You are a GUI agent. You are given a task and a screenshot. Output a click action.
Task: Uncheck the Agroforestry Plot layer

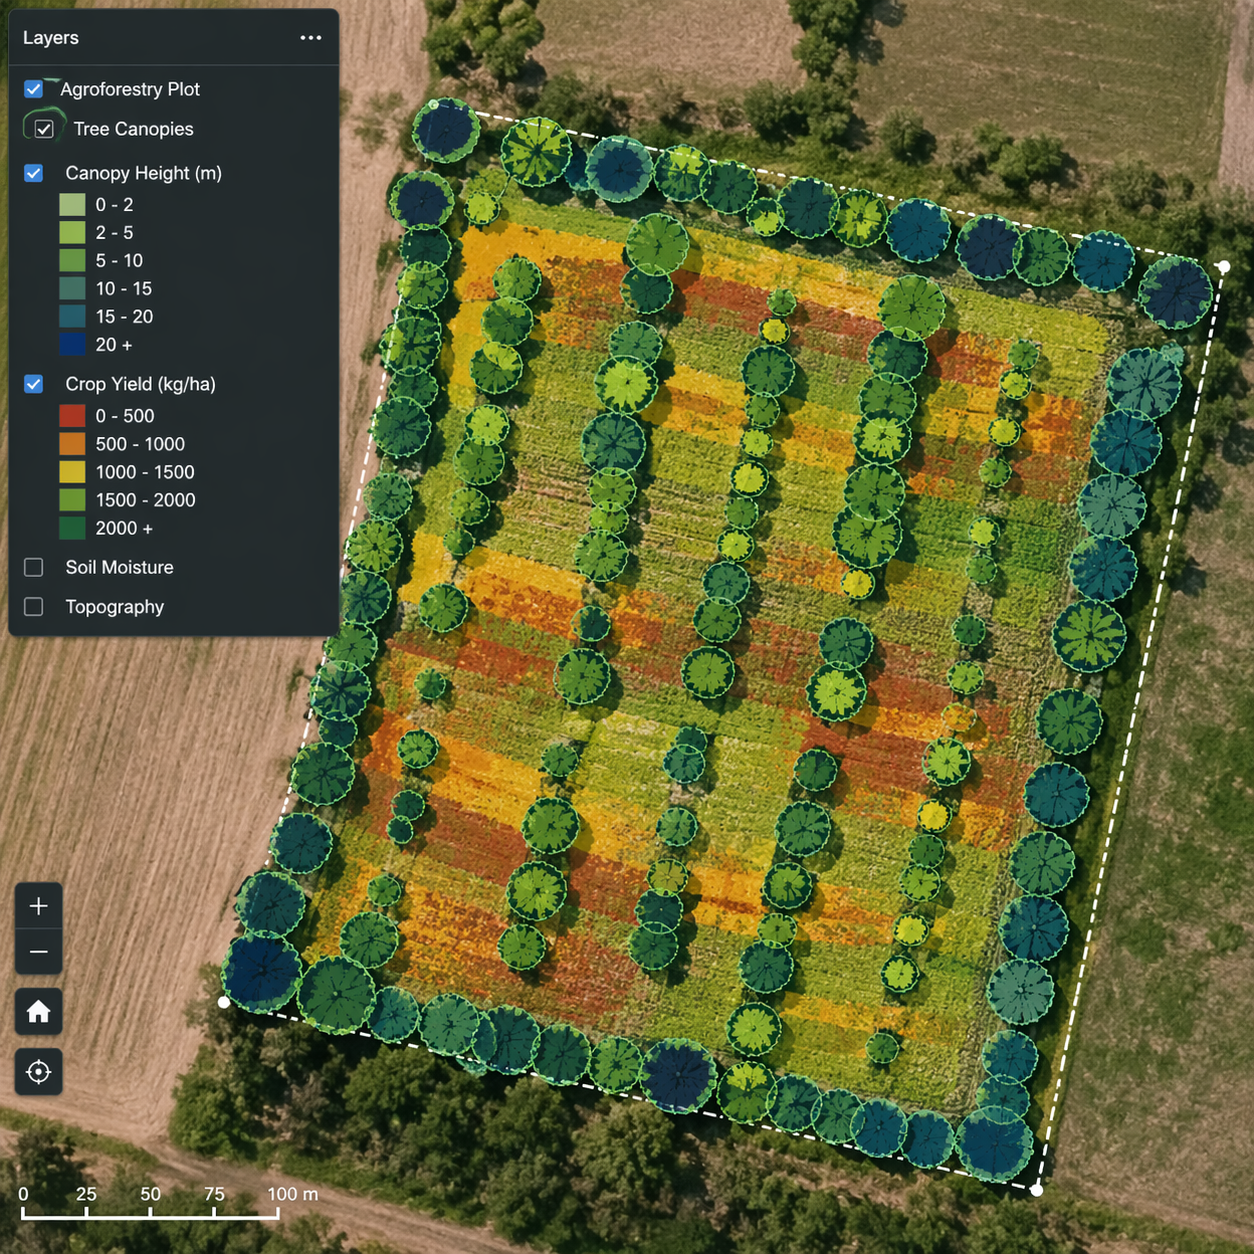(x=34, y=89)
